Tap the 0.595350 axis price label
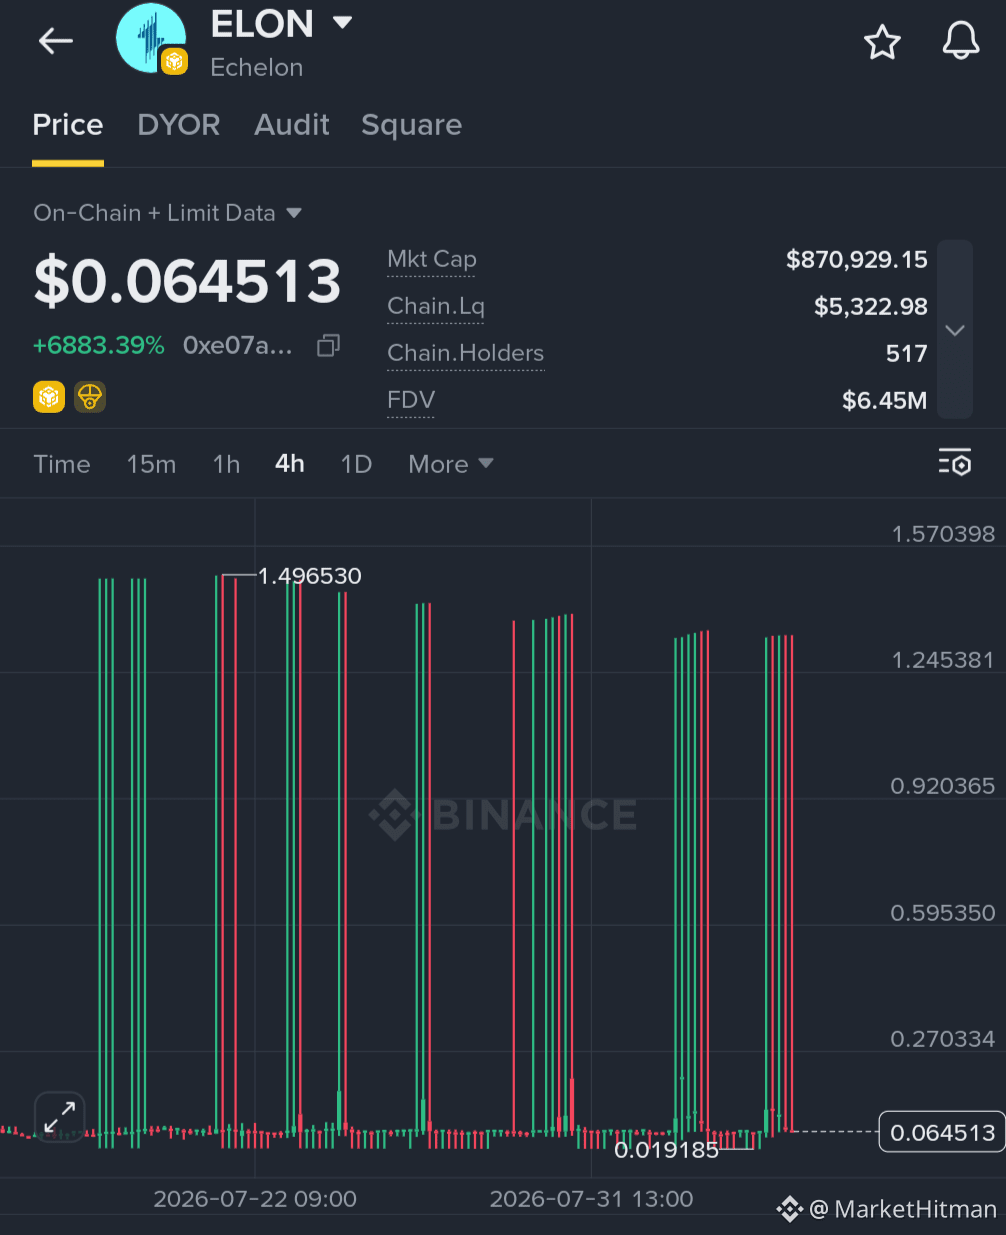Viewport: 1006px width, 1235px height. 943,913
